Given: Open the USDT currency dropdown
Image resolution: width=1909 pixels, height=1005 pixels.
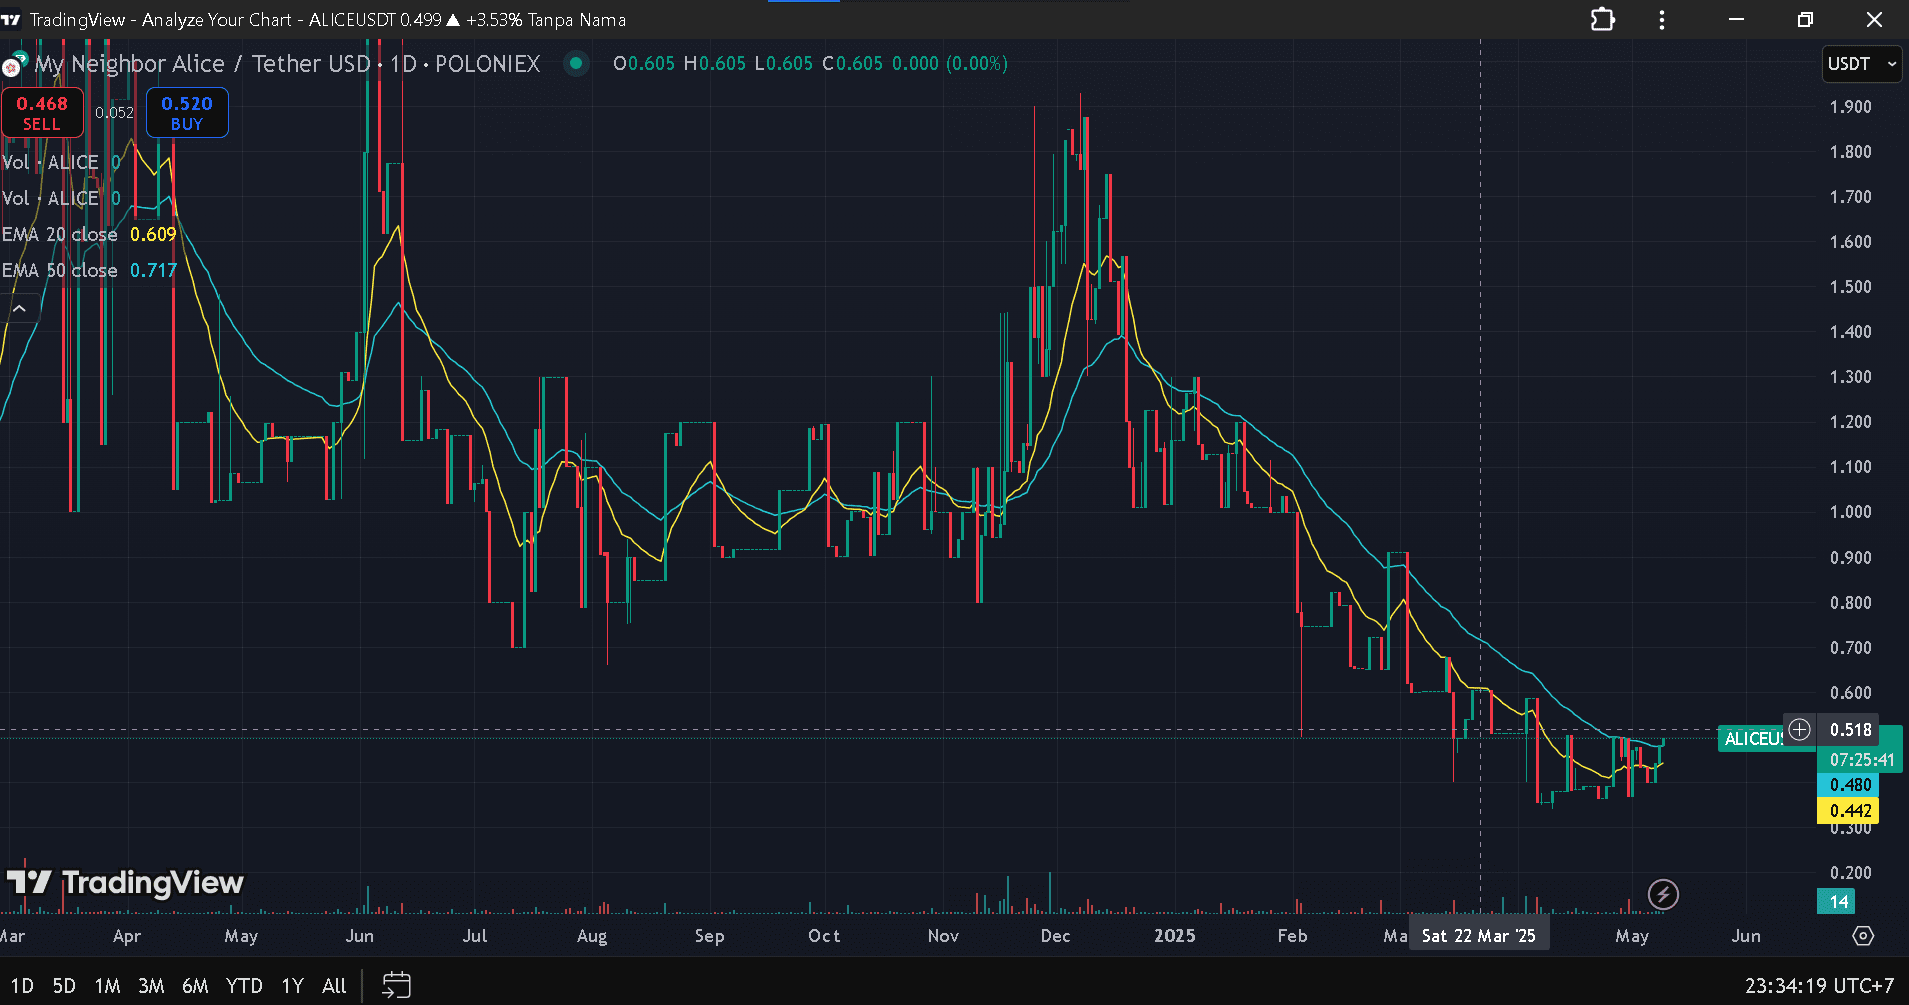Looking at the screenshot, I should pos(1860,64).
